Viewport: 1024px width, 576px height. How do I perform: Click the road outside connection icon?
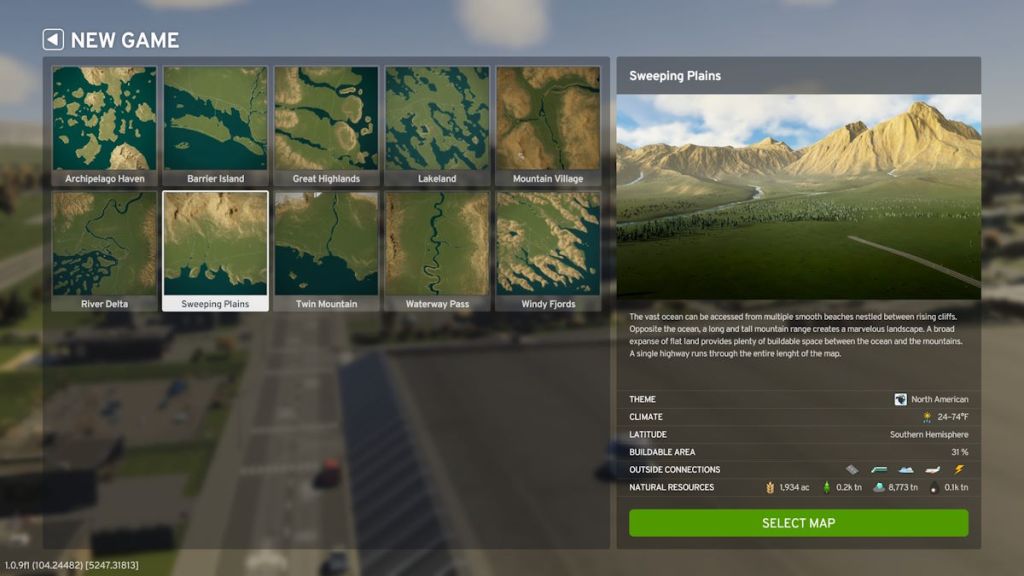coord(852,469)
